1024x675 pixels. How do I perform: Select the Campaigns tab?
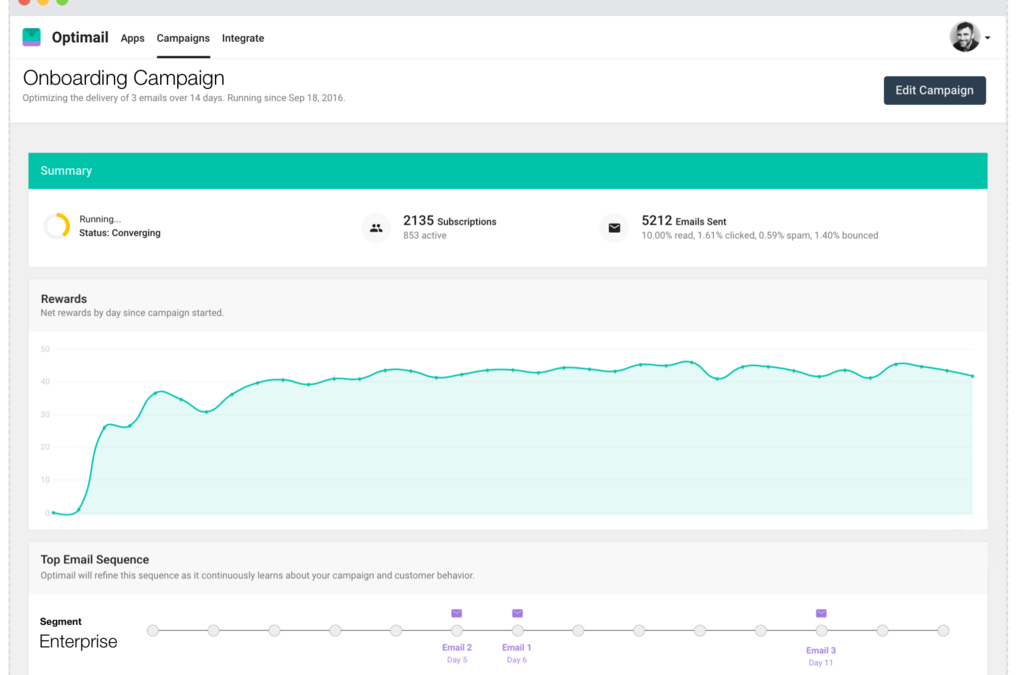coord(183,38)
